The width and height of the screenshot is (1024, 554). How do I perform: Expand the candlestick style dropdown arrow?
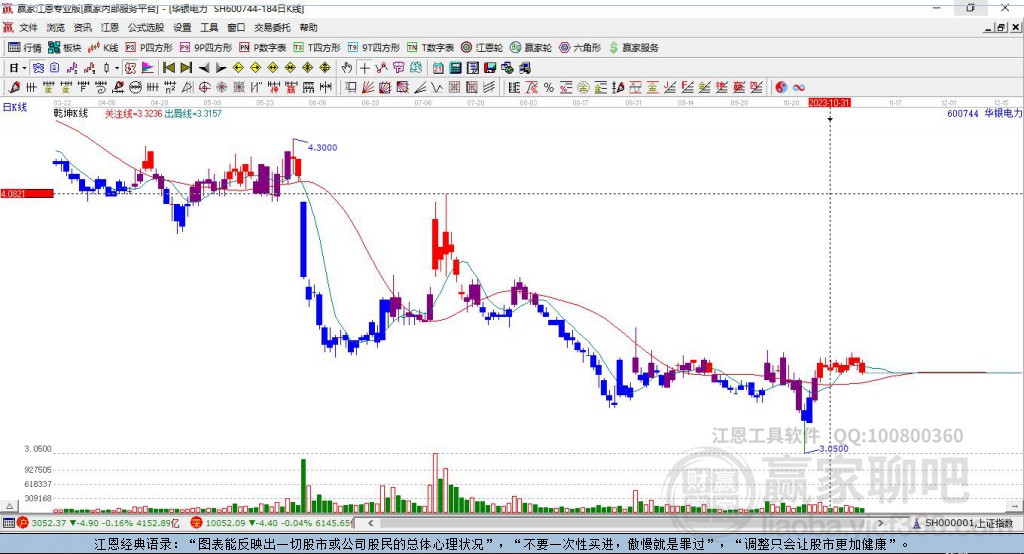coord(117,68)
